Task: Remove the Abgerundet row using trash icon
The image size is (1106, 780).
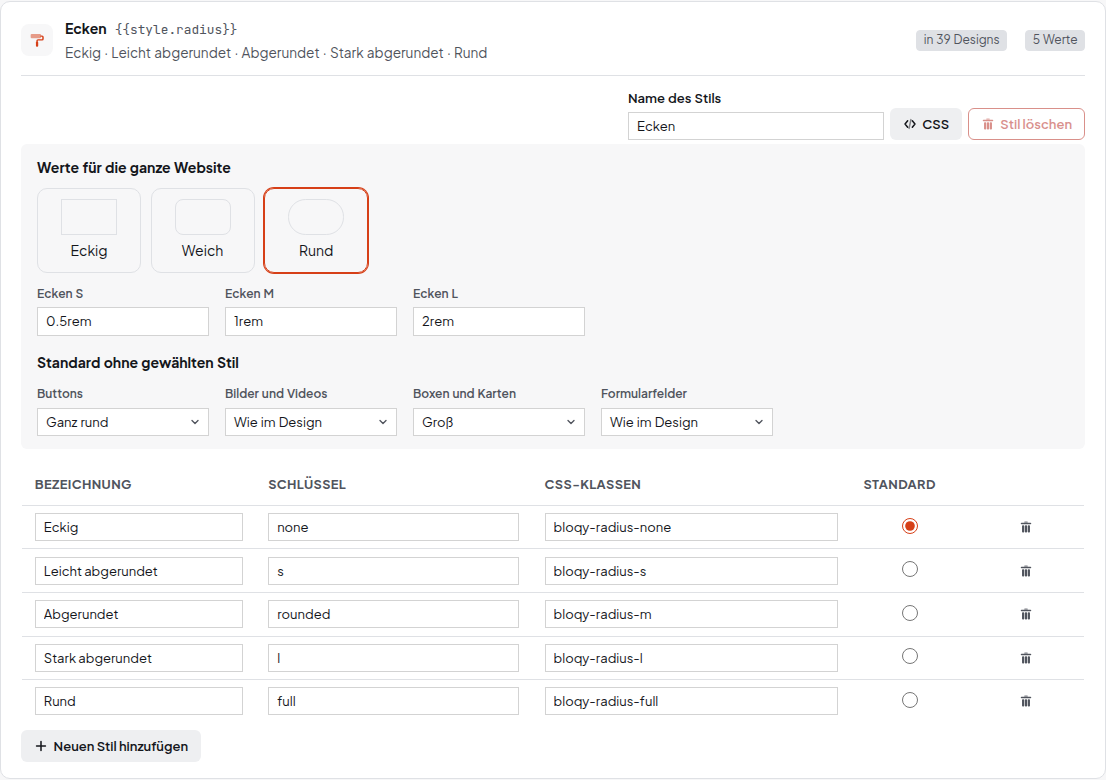Action: point(1026,614)
